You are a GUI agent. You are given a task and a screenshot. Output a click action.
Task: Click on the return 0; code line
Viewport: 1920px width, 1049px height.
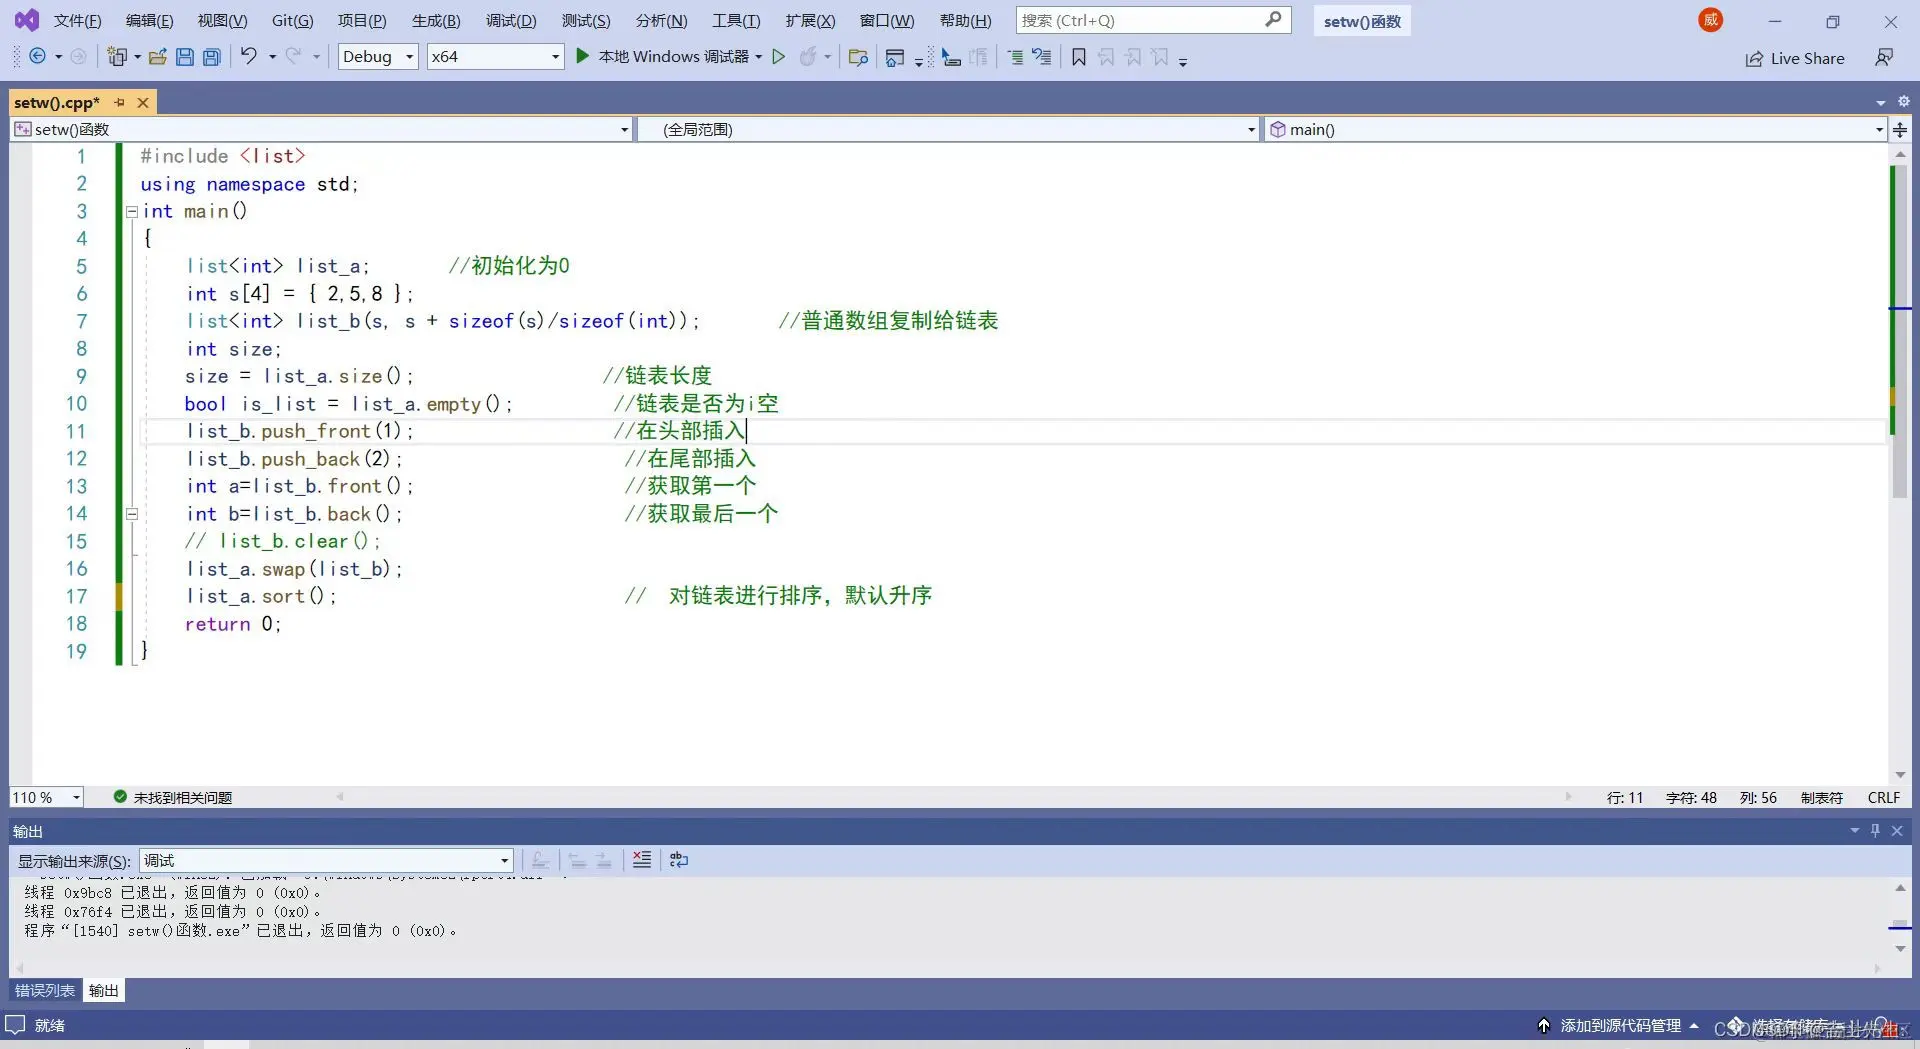pos(233,623)
